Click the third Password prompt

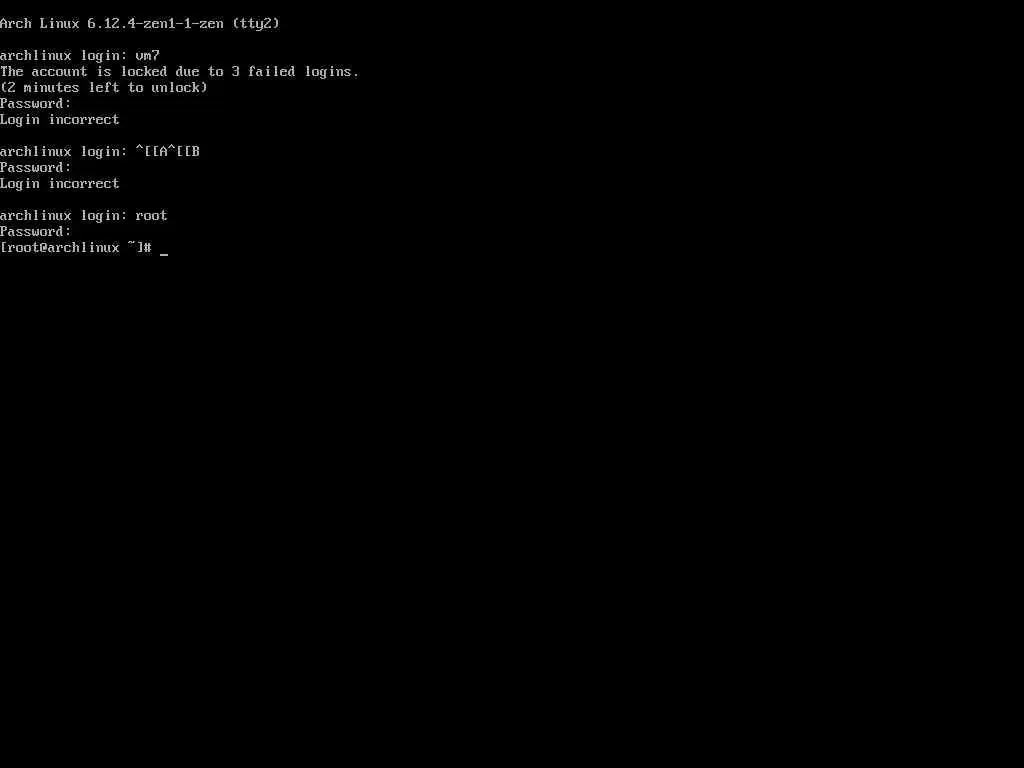coord(35,232)
